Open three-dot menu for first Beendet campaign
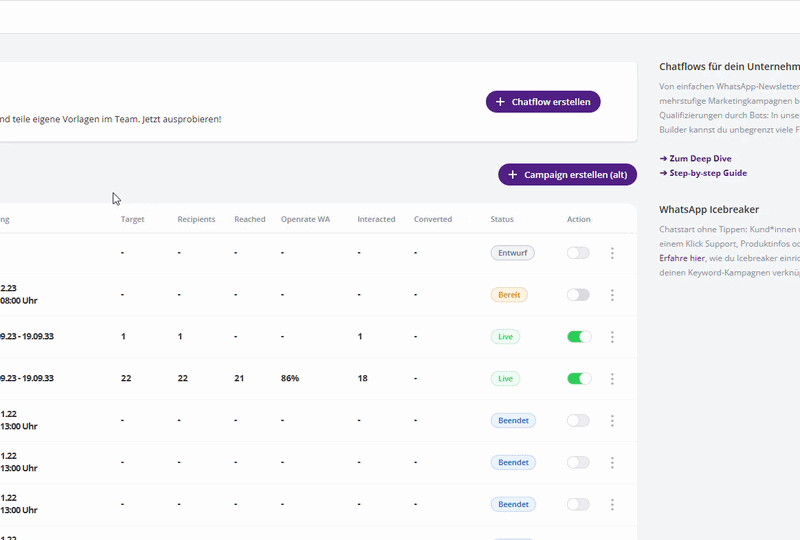Screen dimensions: 800x540 click(x=612, y=421)
